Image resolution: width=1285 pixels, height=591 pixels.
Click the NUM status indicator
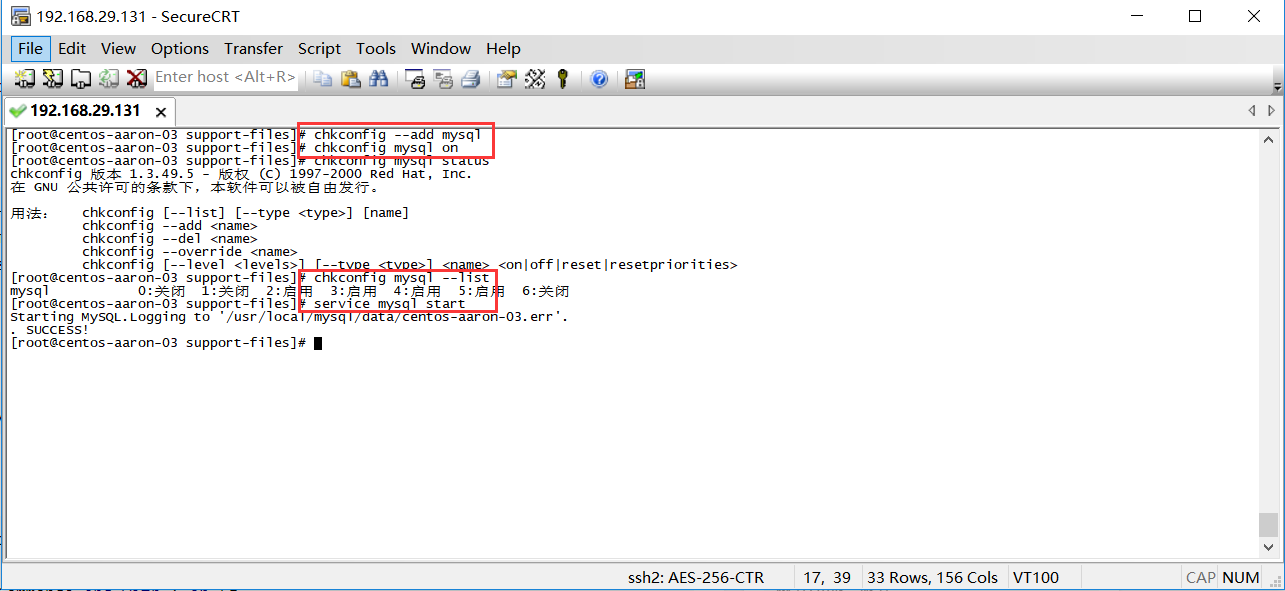(x=1241, y=577)
